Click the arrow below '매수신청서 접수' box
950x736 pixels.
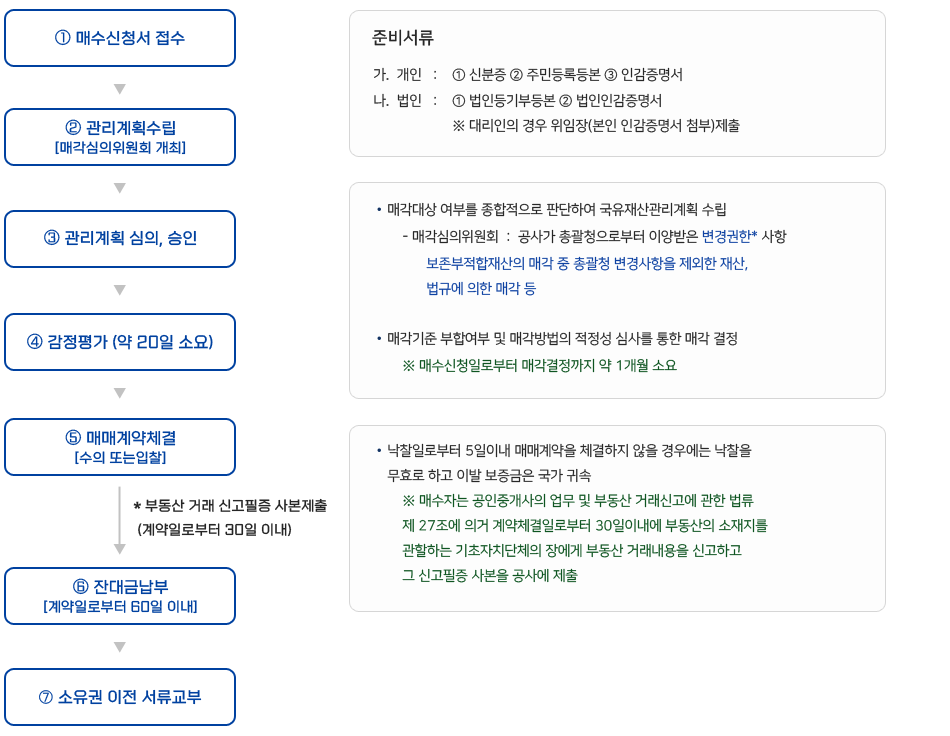click(x=120, y=88)
